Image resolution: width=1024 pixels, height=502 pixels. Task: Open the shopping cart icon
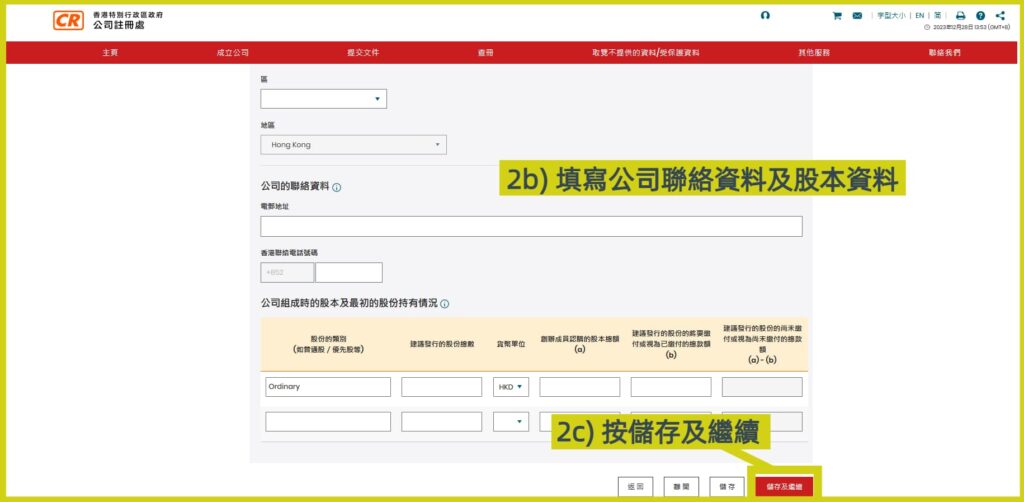(837, 16)
